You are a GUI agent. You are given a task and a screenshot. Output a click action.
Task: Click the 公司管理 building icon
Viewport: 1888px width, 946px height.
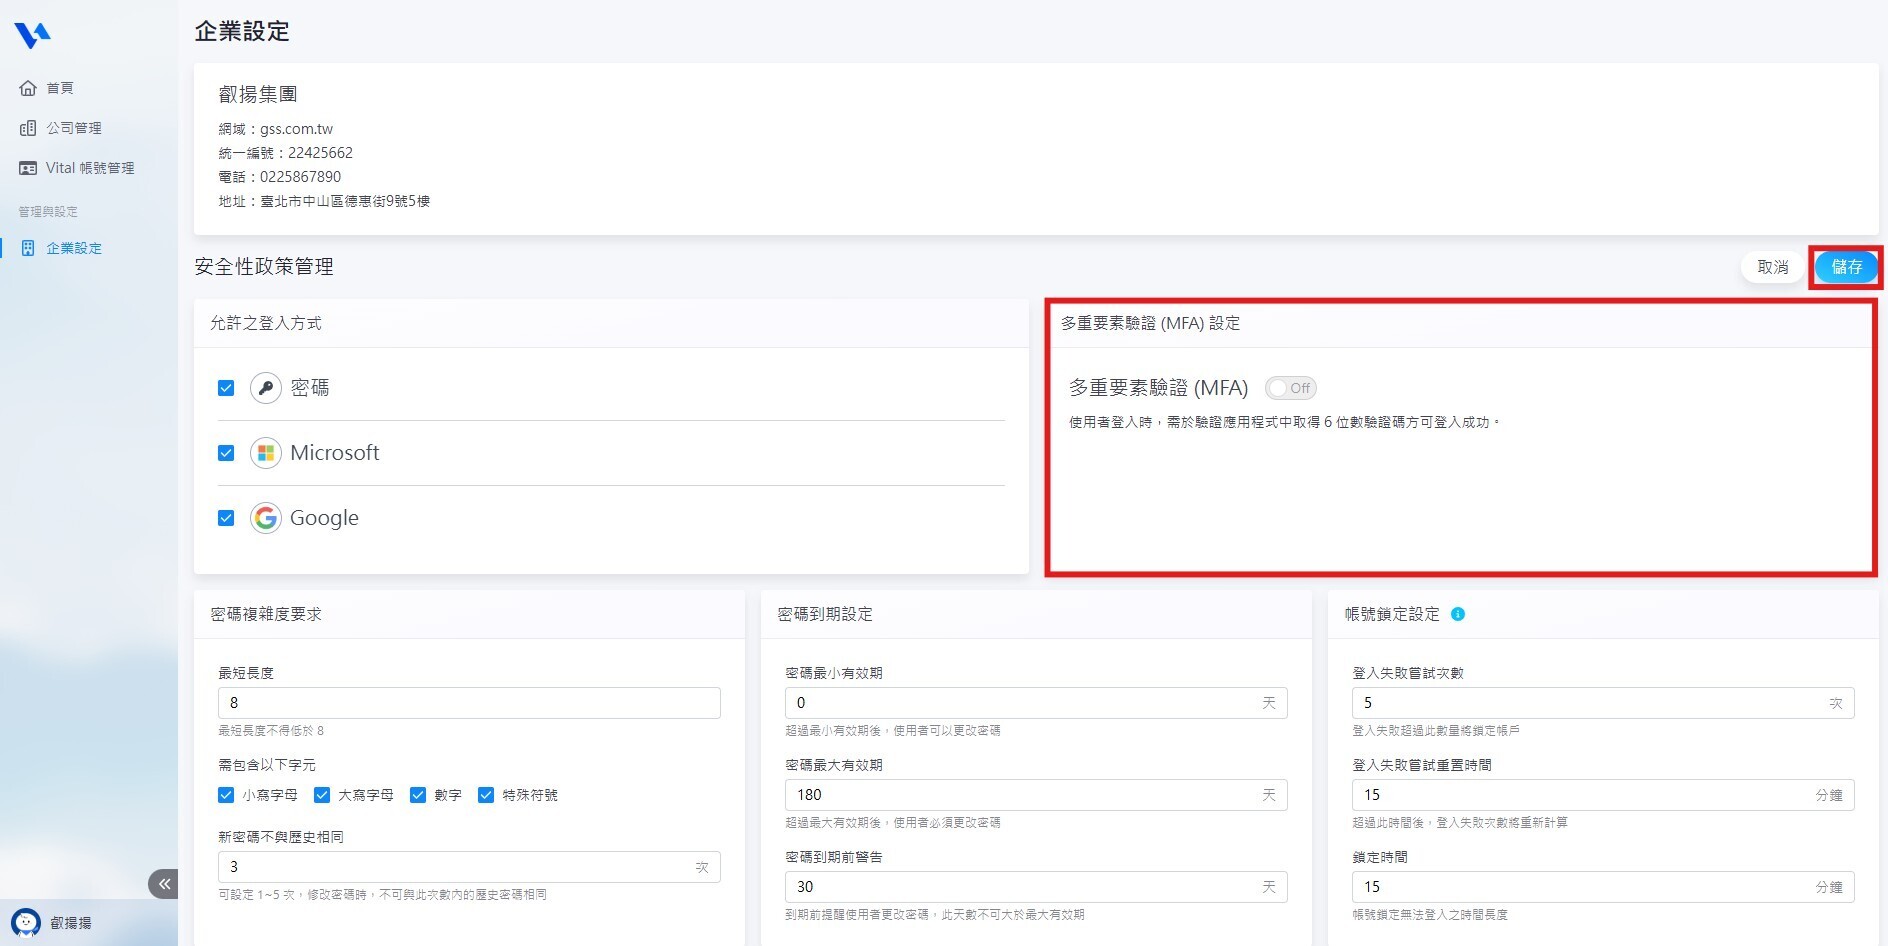click(x=28, y=128)
